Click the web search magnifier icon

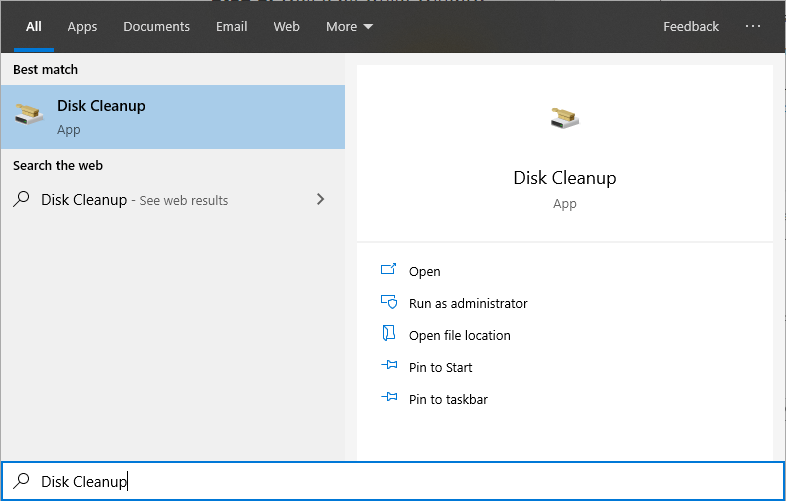pyautogui.click(x=22, y=199)
